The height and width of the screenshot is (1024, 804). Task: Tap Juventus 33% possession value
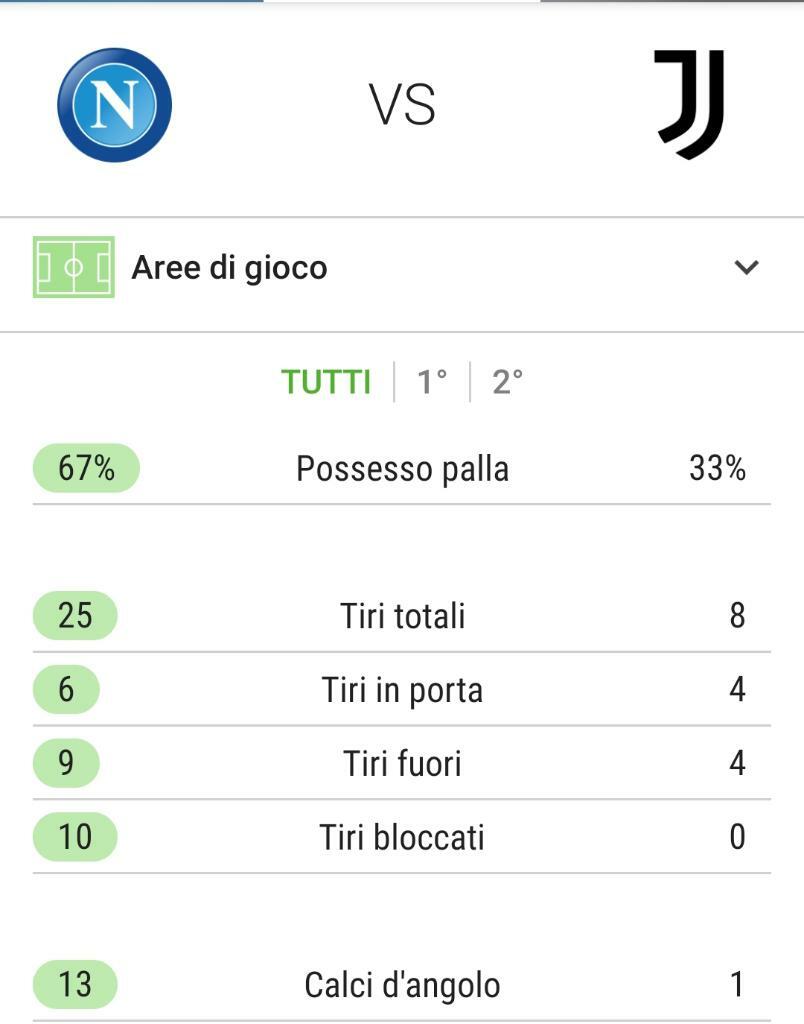[x=717, y=468]
